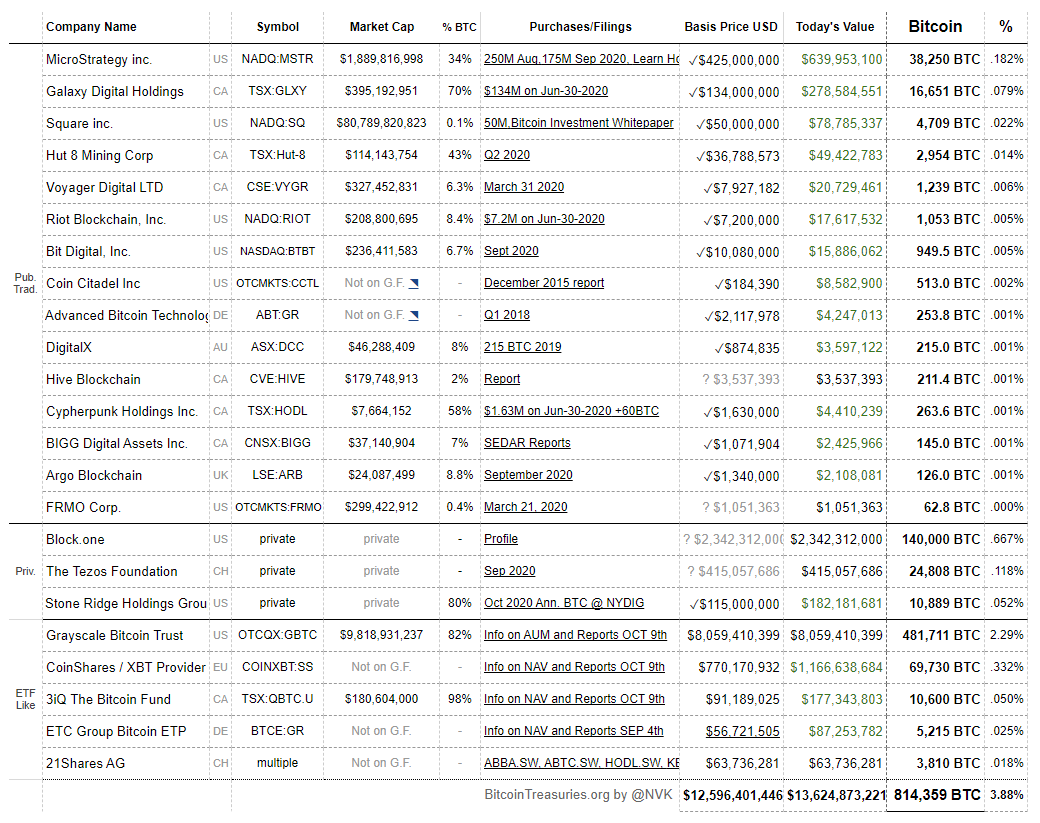Open CoinShares' Info on NAV and Reports link
The height and width of the screenshot is (823, 1040).
click(x=574, y=667)
